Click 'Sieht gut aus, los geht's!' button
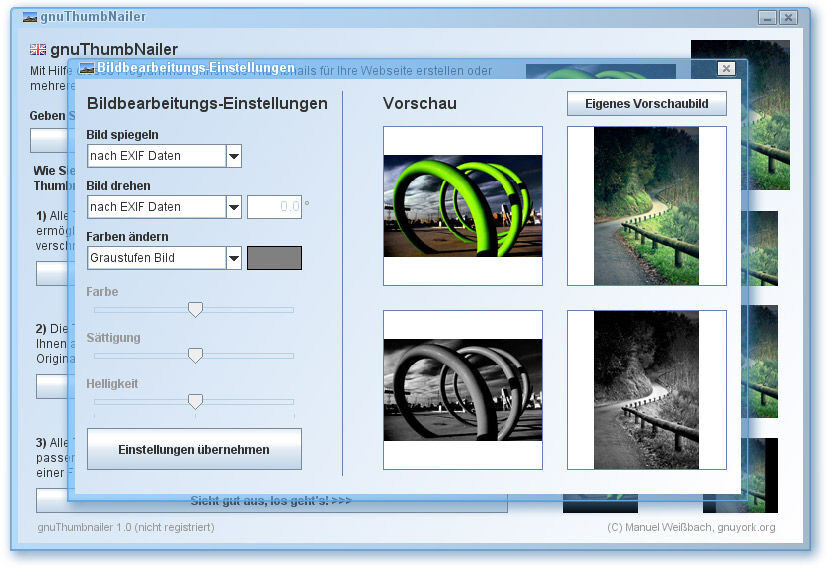The width and height of the screenshot is (832, 568). click(x=272, y=501)
